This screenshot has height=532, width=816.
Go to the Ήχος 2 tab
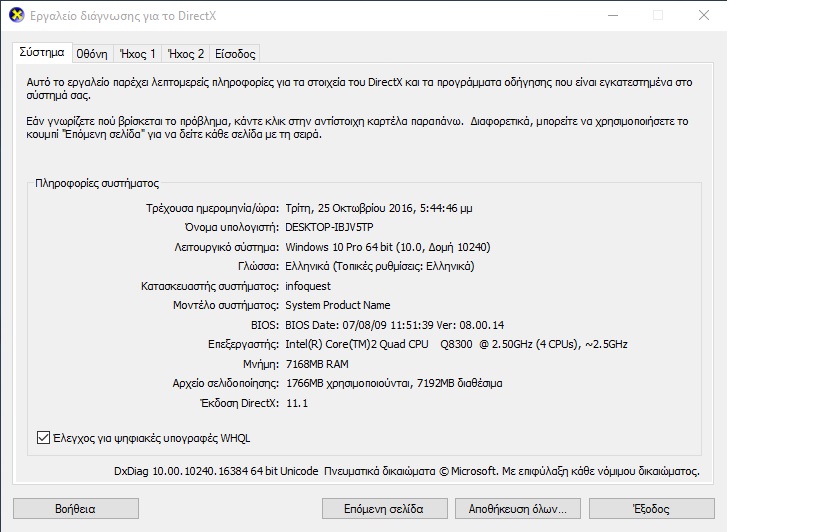185,53
